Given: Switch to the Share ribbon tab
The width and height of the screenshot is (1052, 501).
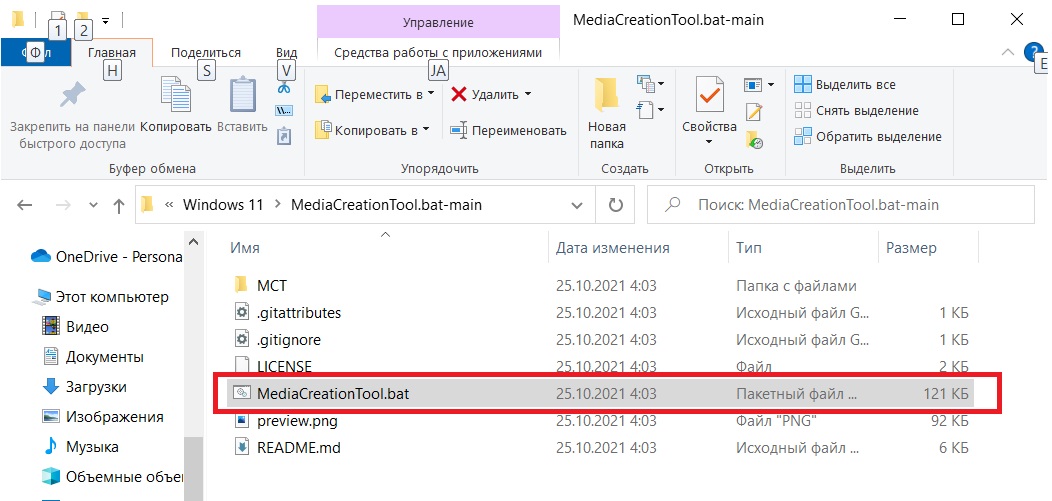Looking at the screenshot, I should [x=205, y=53].
